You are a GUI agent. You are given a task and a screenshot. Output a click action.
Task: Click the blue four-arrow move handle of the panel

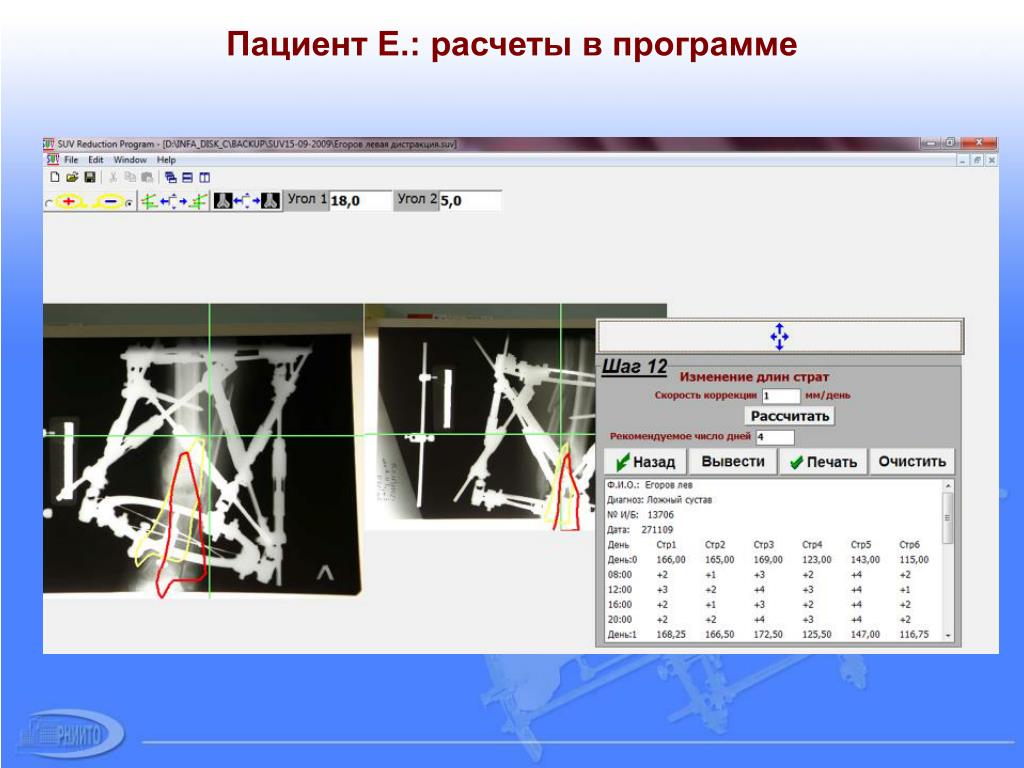pyautogui.click(x=779, y=337)
